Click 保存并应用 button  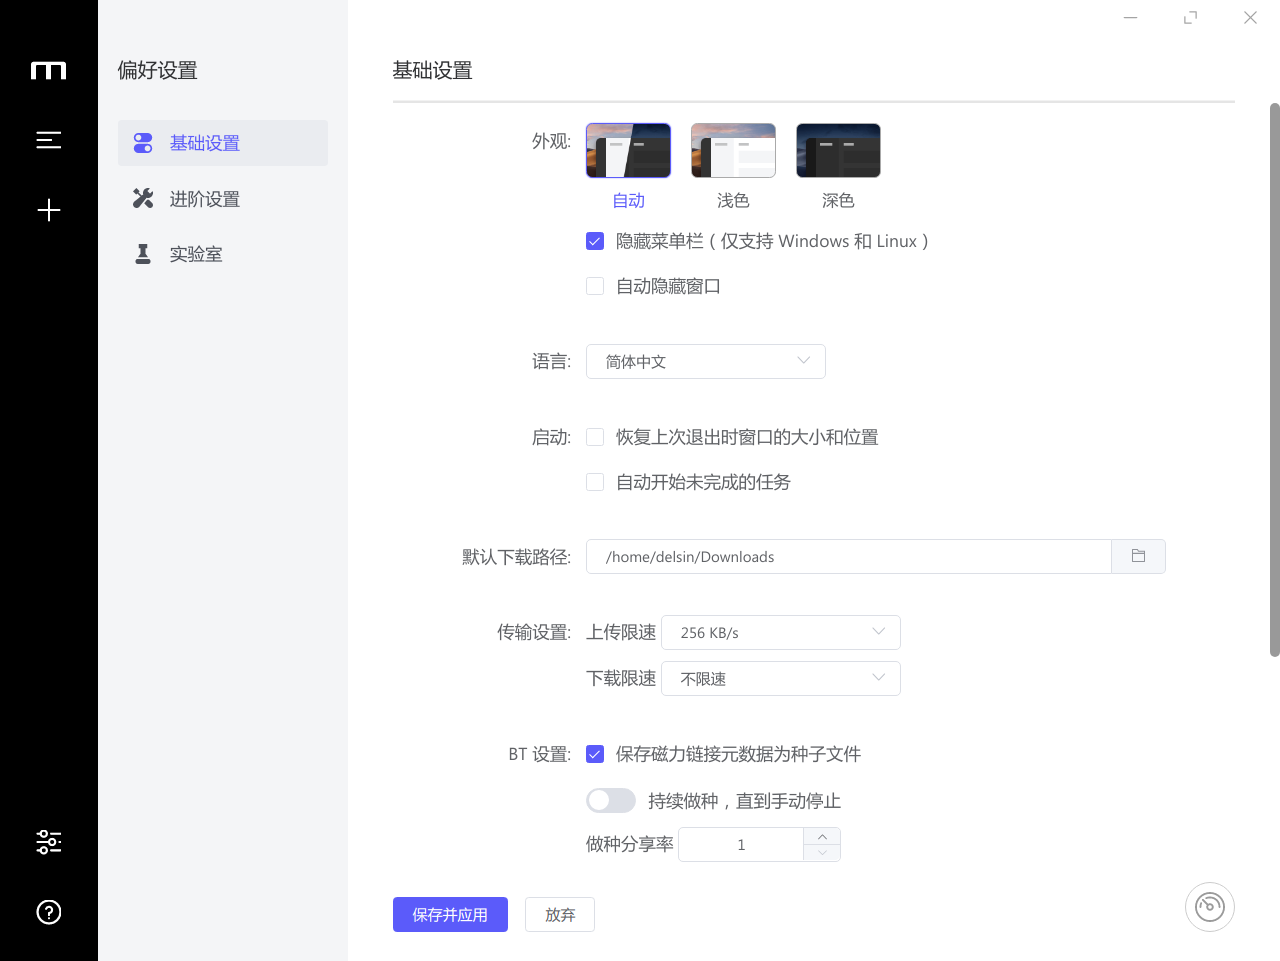[x=450, y=914]
